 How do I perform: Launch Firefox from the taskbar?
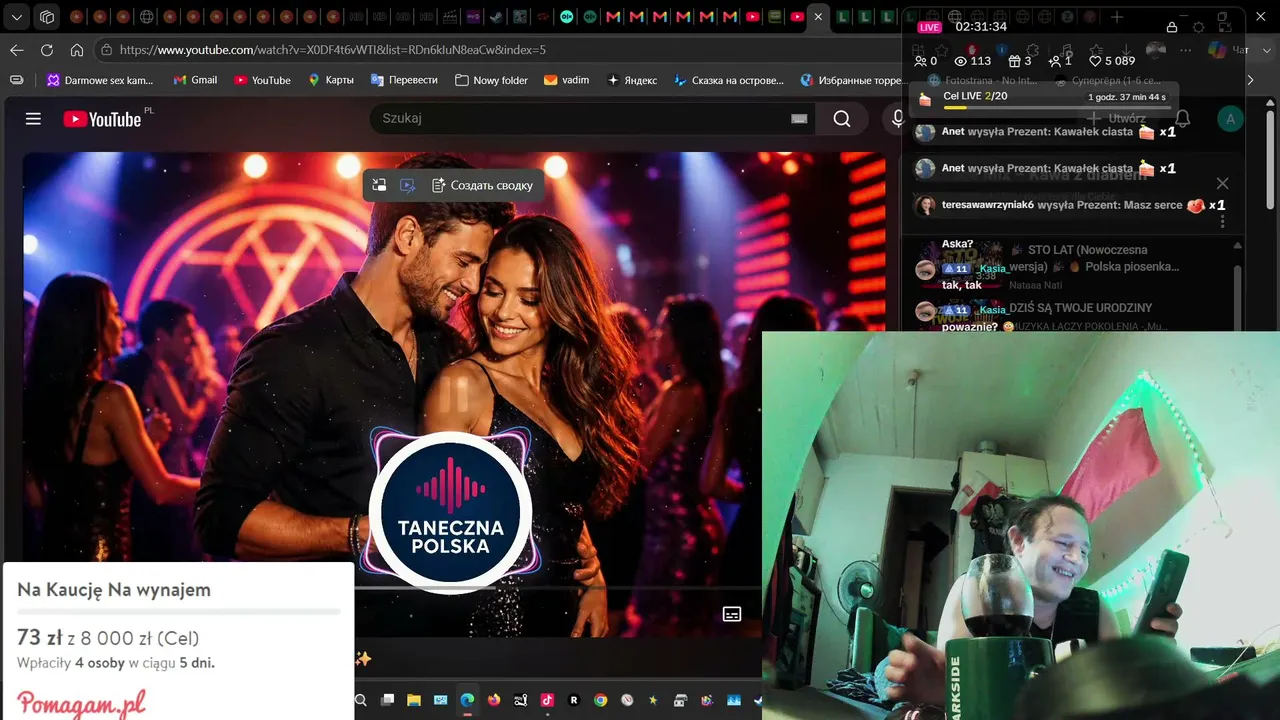(494, 700)
